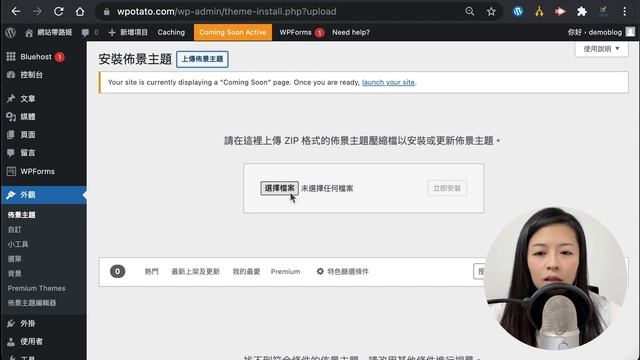Click the Coming Soon Active button

pos(233,32)
